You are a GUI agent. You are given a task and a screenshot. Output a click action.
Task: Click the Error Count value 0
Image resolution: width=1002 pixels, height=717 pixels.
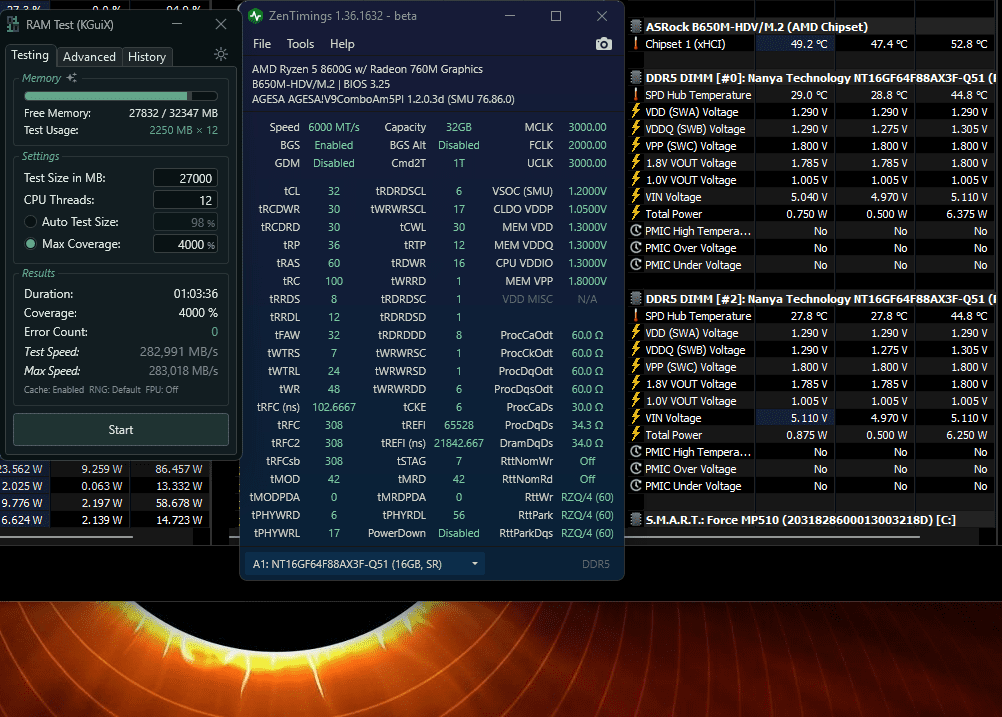[x=215, y=332]
